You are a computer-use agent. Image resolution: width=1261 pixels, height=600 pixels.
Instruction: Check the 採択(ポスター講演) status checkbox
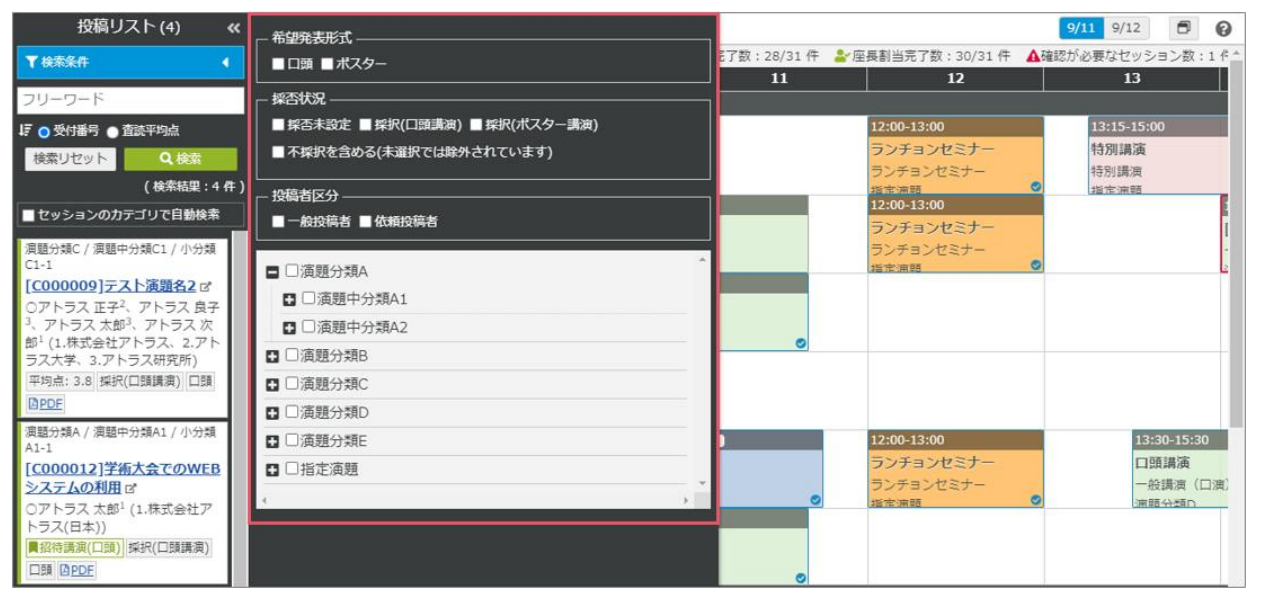(476, 125)
